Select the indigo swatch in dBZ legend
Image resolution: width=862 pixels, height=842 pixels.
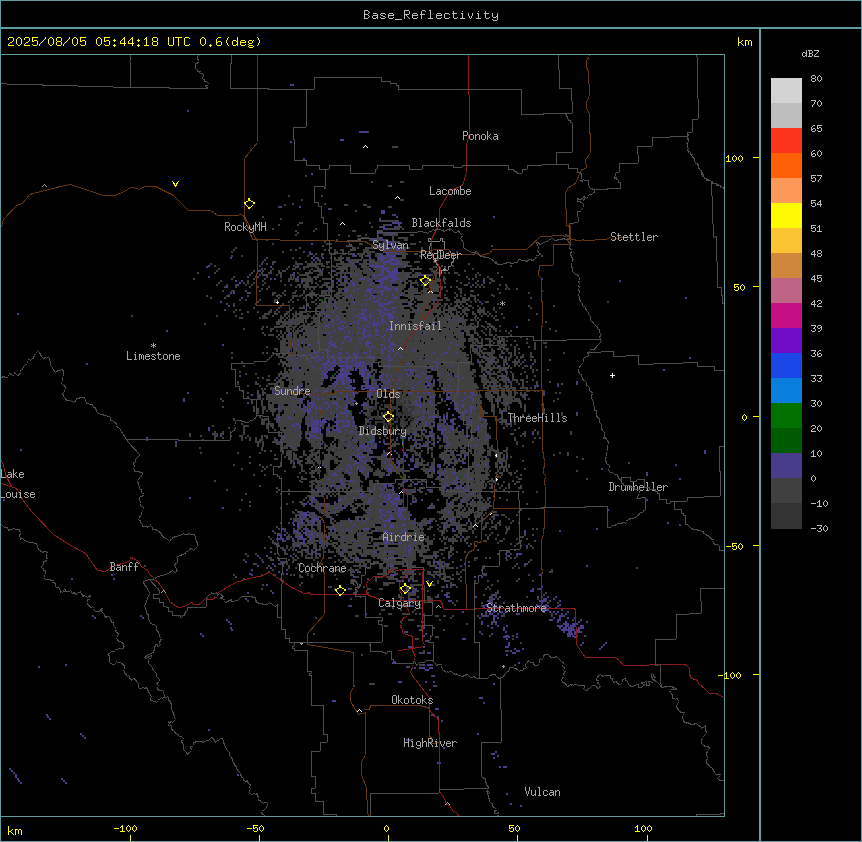pyautogui.click(x=786, y=466)
